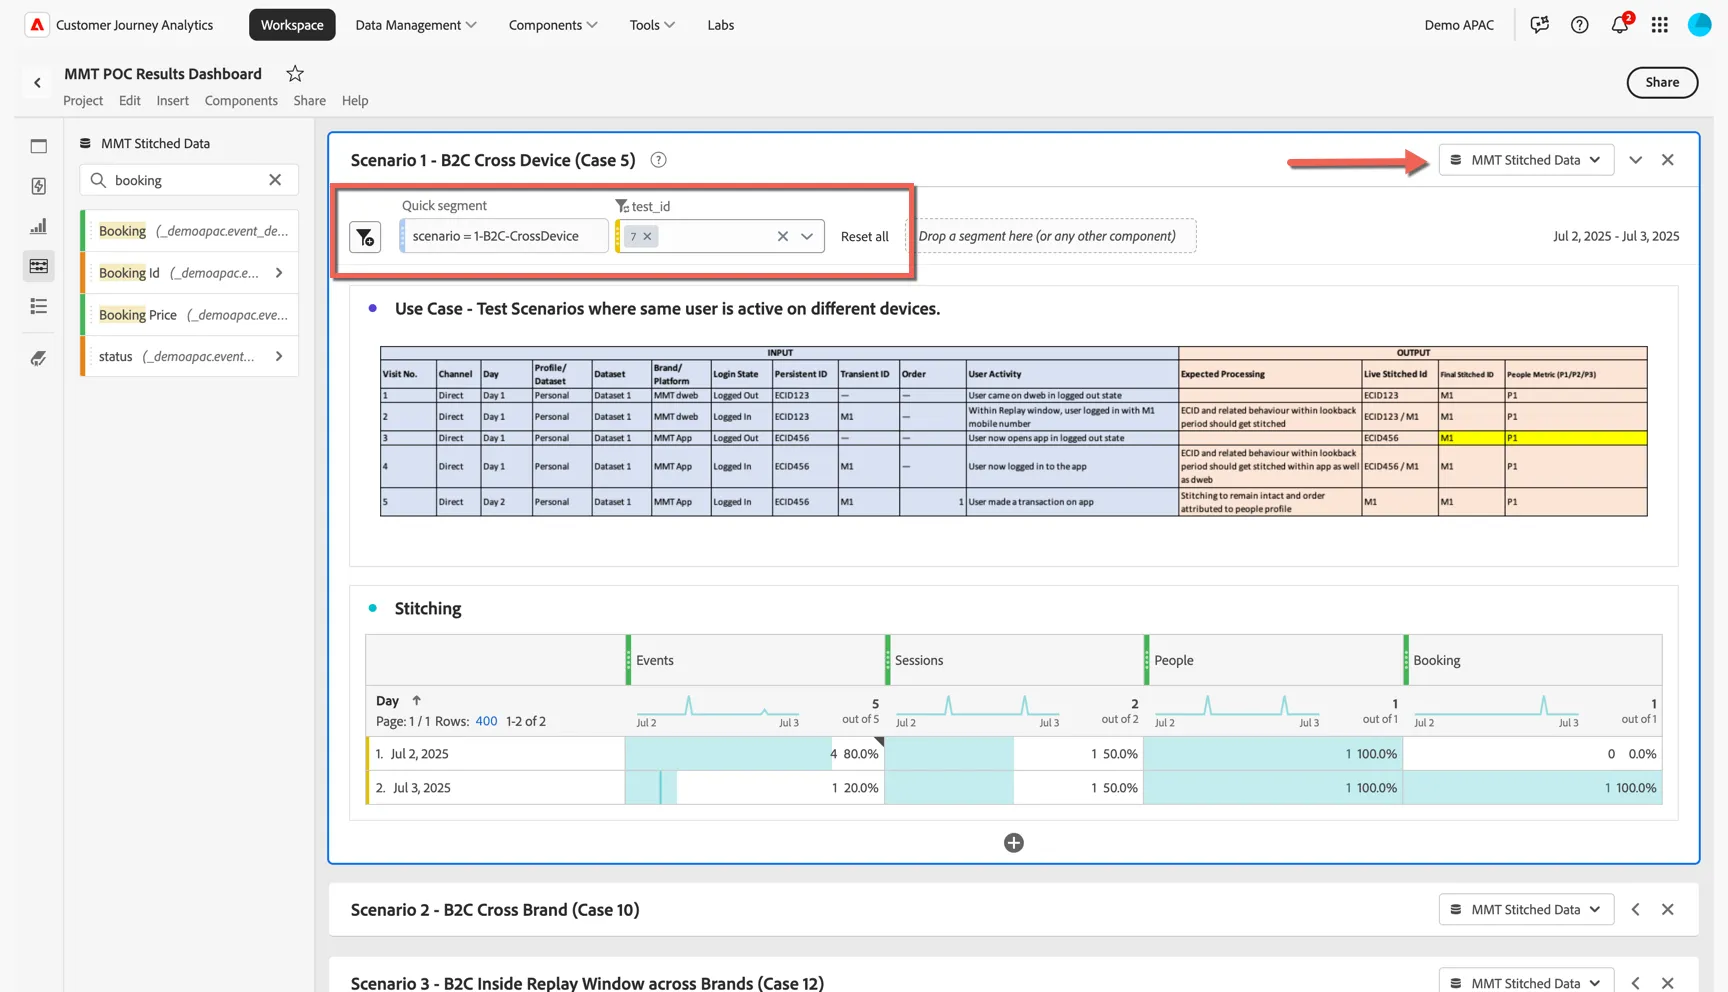The image size is (1728, 992).
Task: Open the app switcher grid icon
Action: click(1659, 25)
